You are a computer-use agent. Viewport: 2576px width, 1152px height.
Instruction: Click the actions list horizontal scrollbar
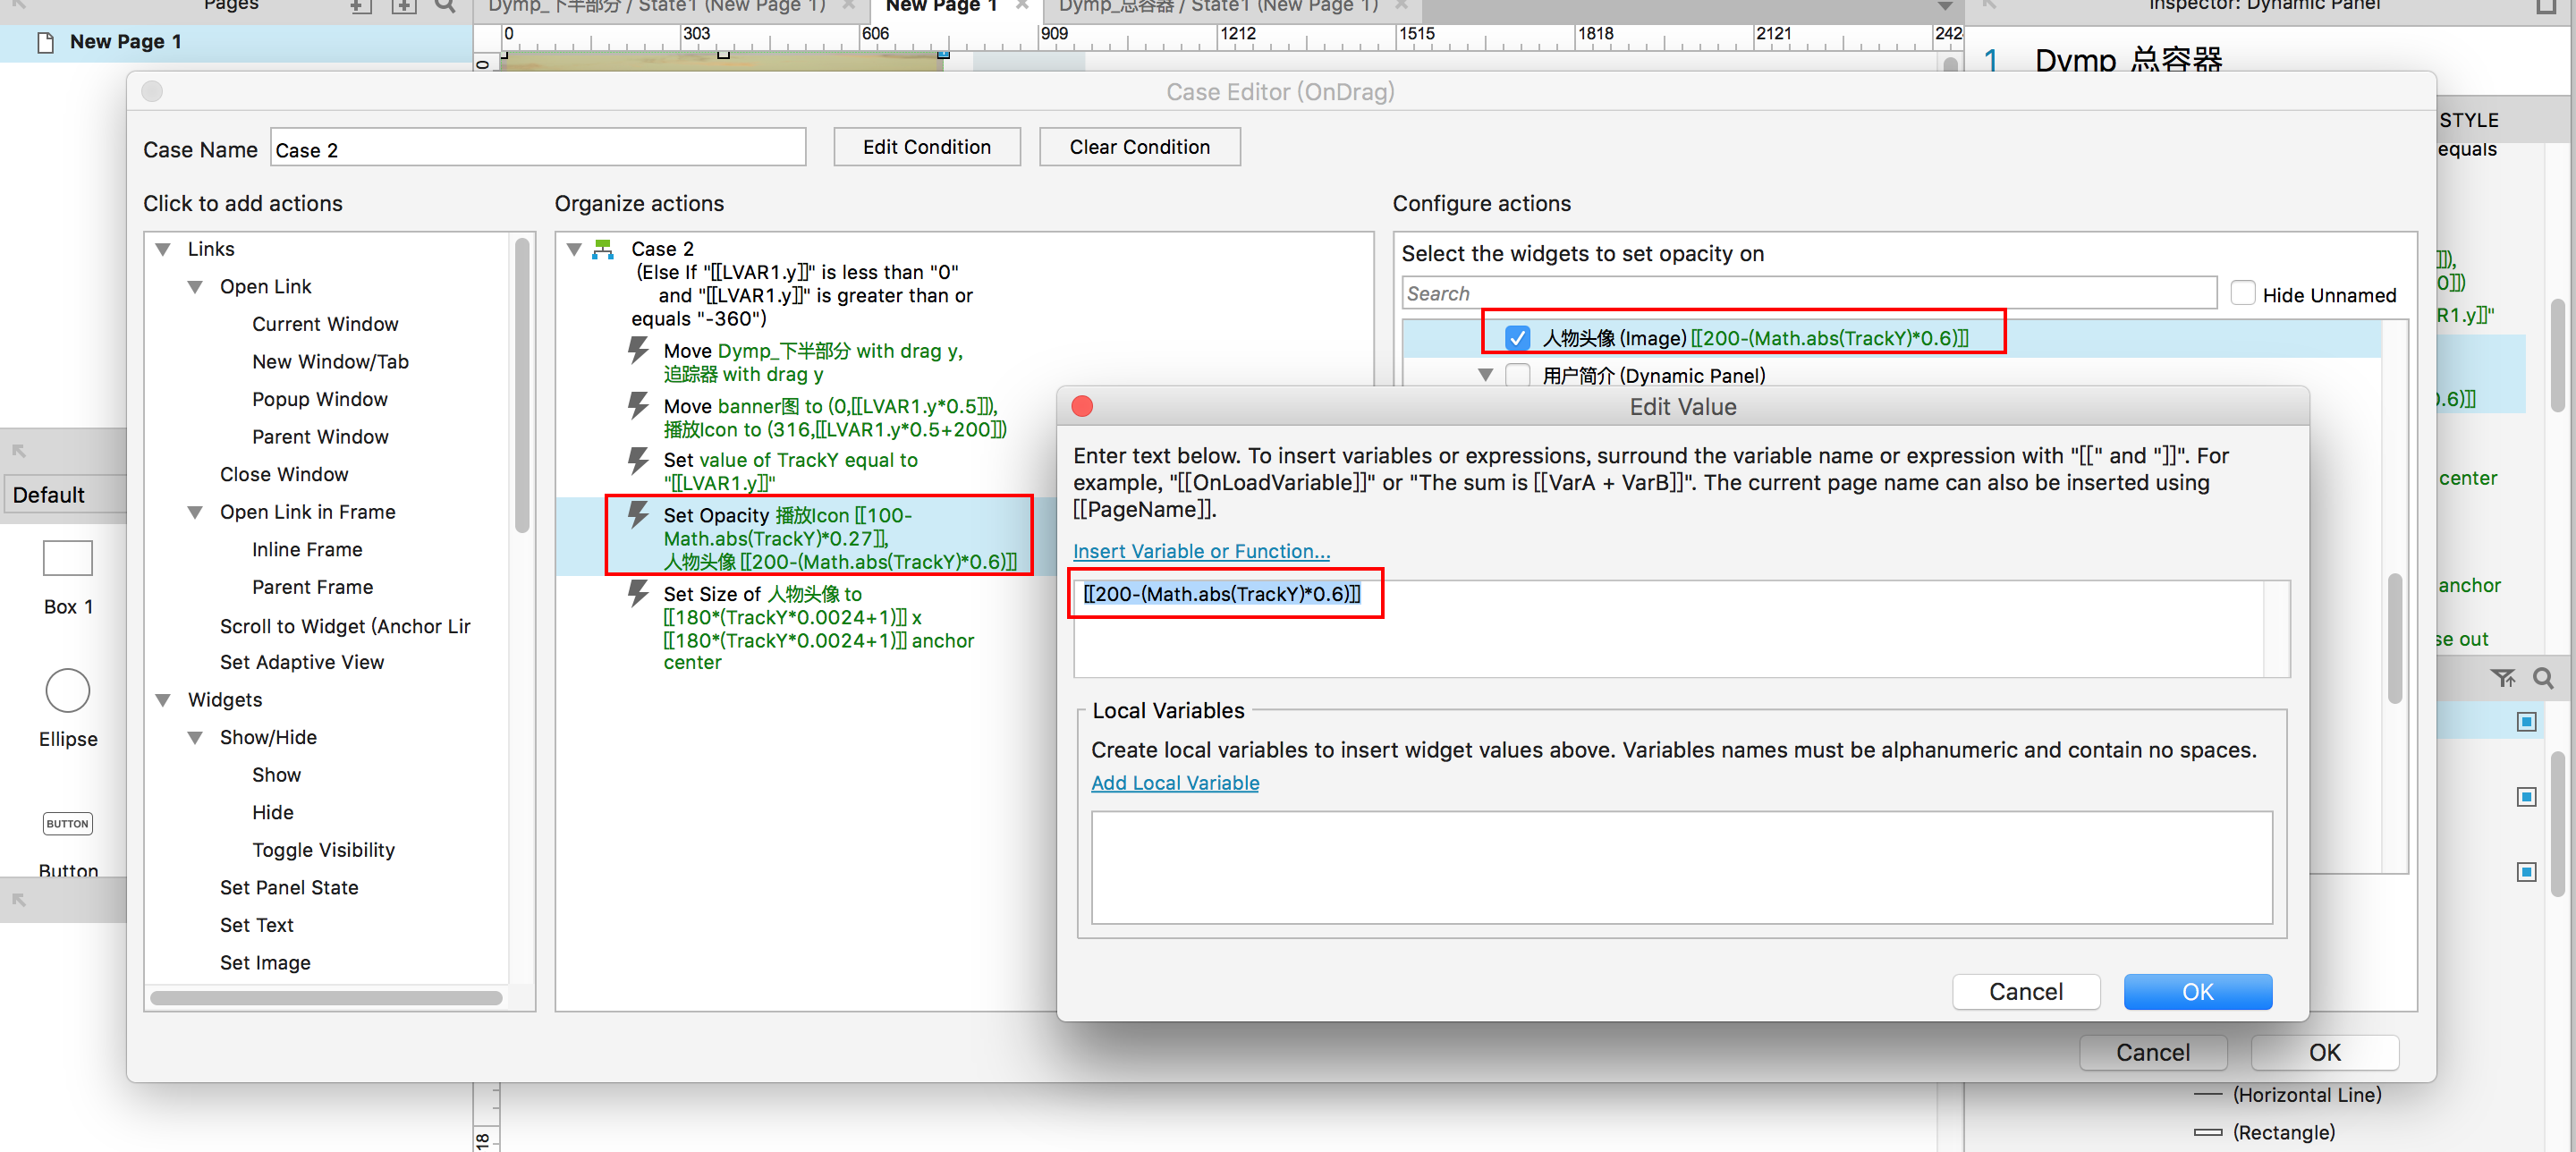(326, 997)
